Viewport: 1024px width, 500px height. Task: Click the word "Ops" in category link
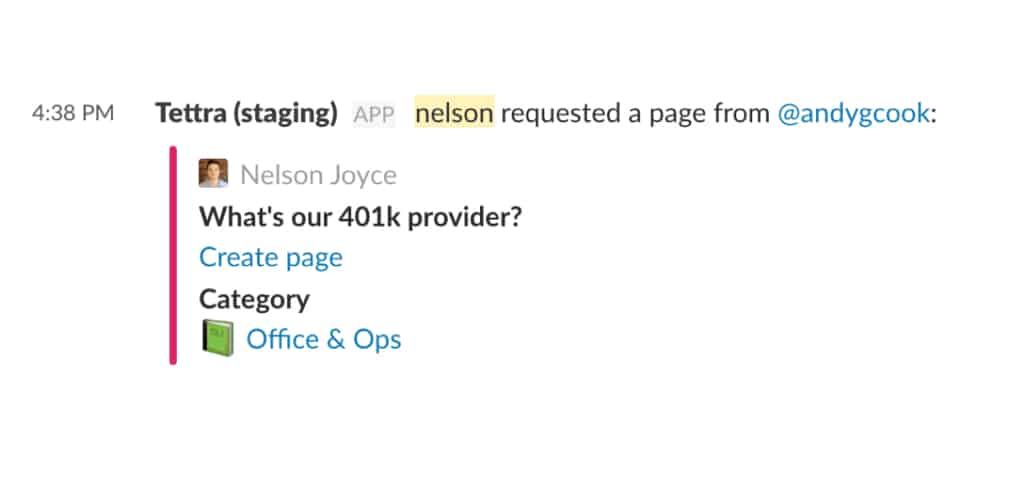[x=377, y=339]
